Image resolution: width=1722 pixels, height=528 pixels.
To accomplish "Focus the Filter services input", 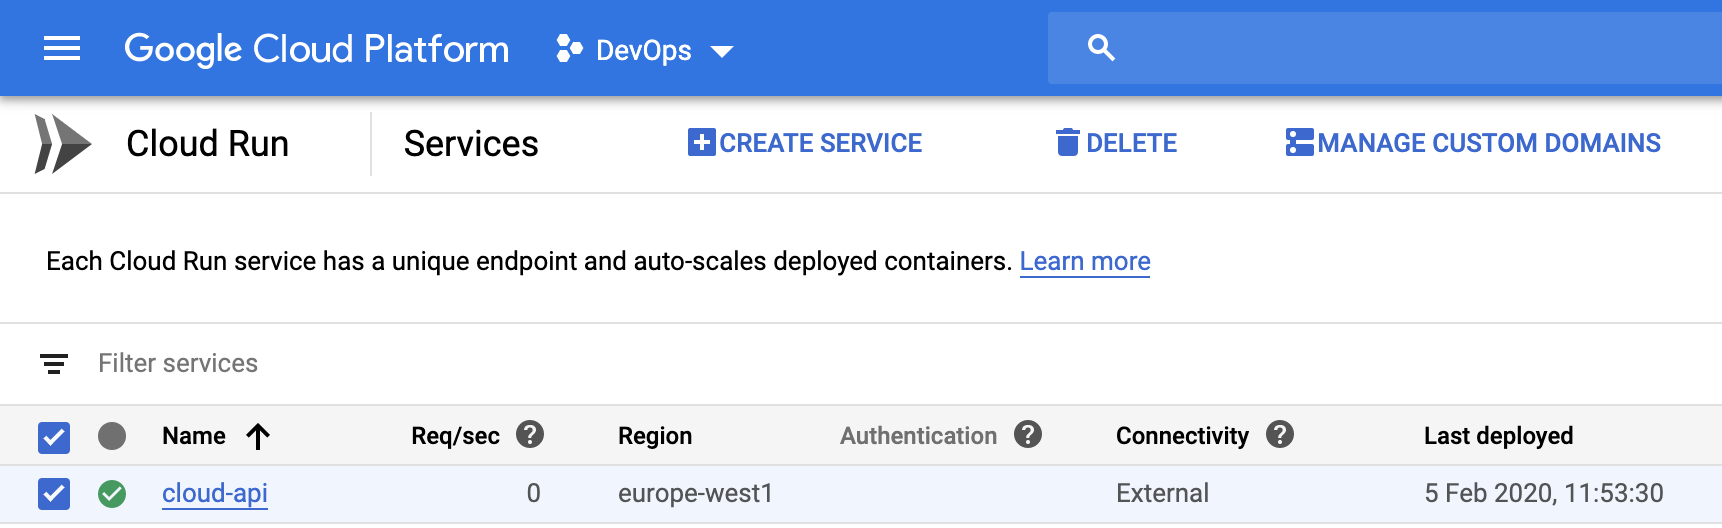I will pyautogui.click(x=178, y=363).
